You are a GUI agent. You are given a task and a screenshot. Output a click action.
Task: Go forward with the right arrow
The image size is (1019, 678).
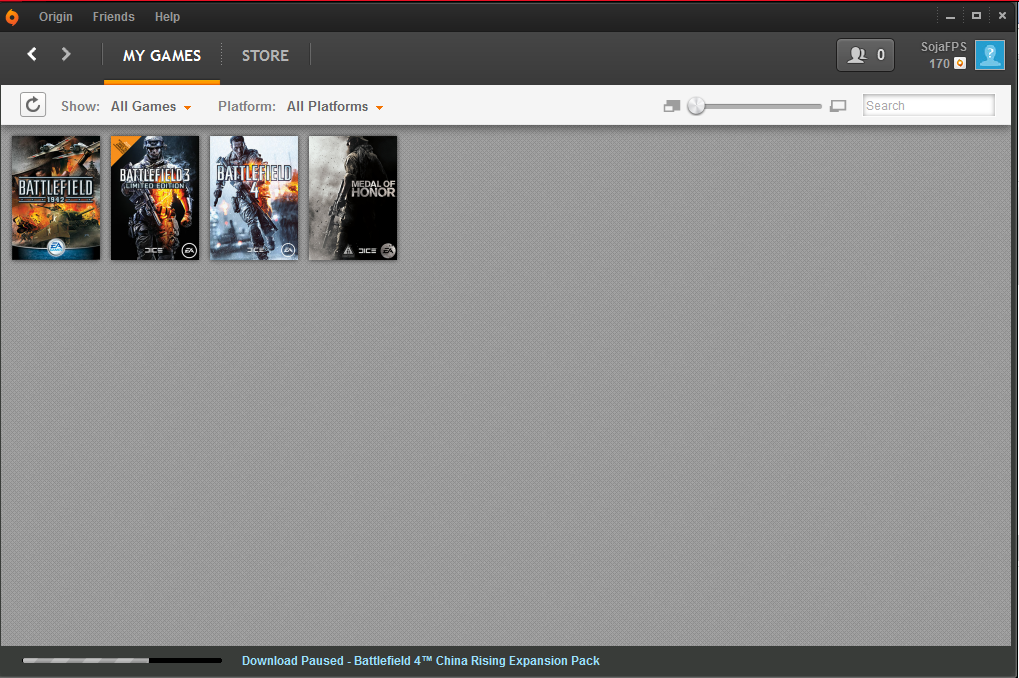point(66,54)
